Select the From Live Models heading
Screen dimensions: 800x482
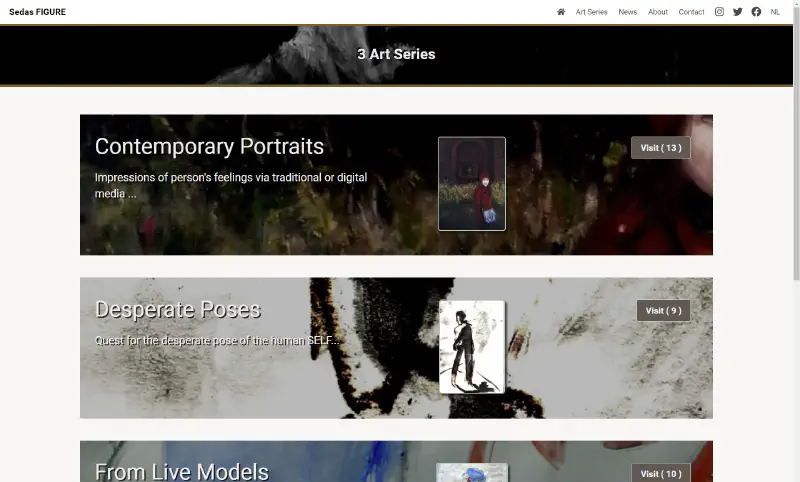click(x=182, y=472)
